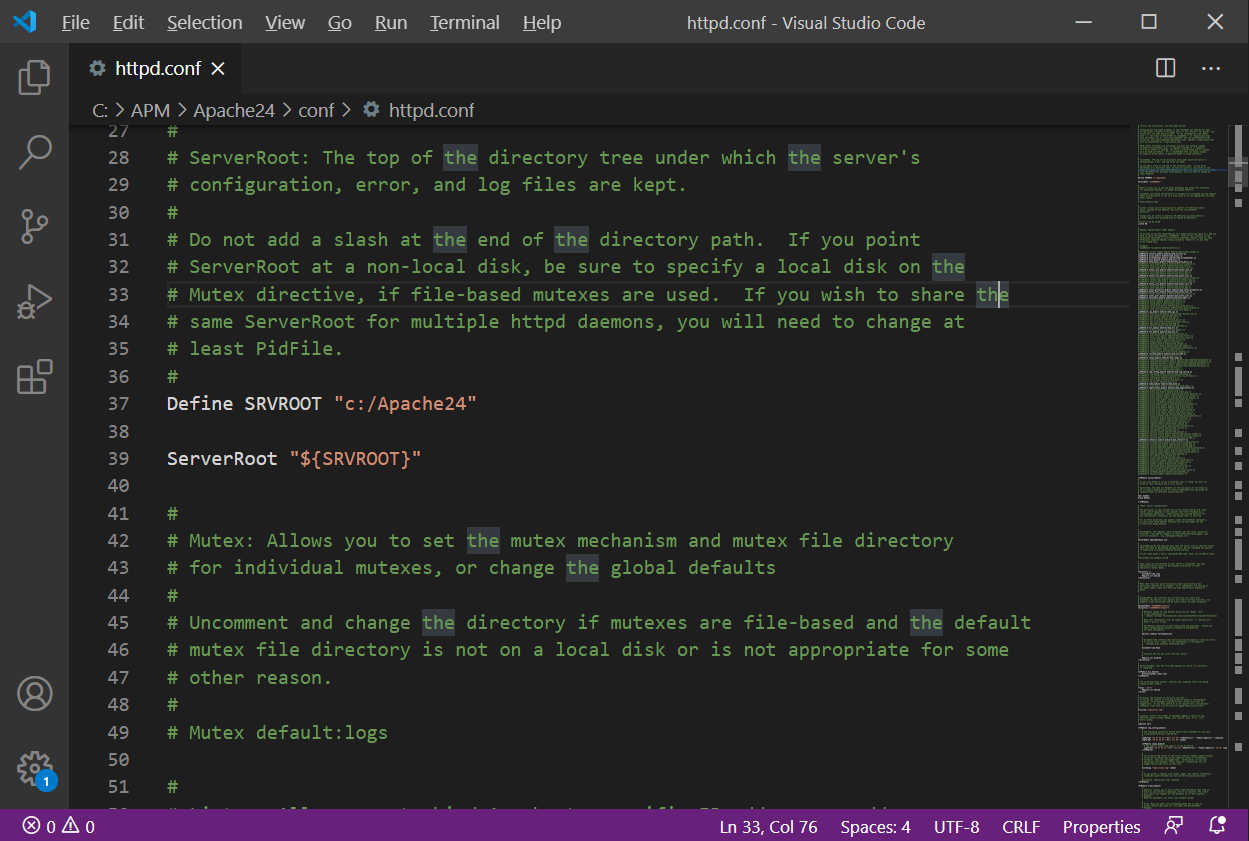1249x841 pixels.
Task: Click the 'ServerRoot' directive on line 39
Action: (222, 459)
